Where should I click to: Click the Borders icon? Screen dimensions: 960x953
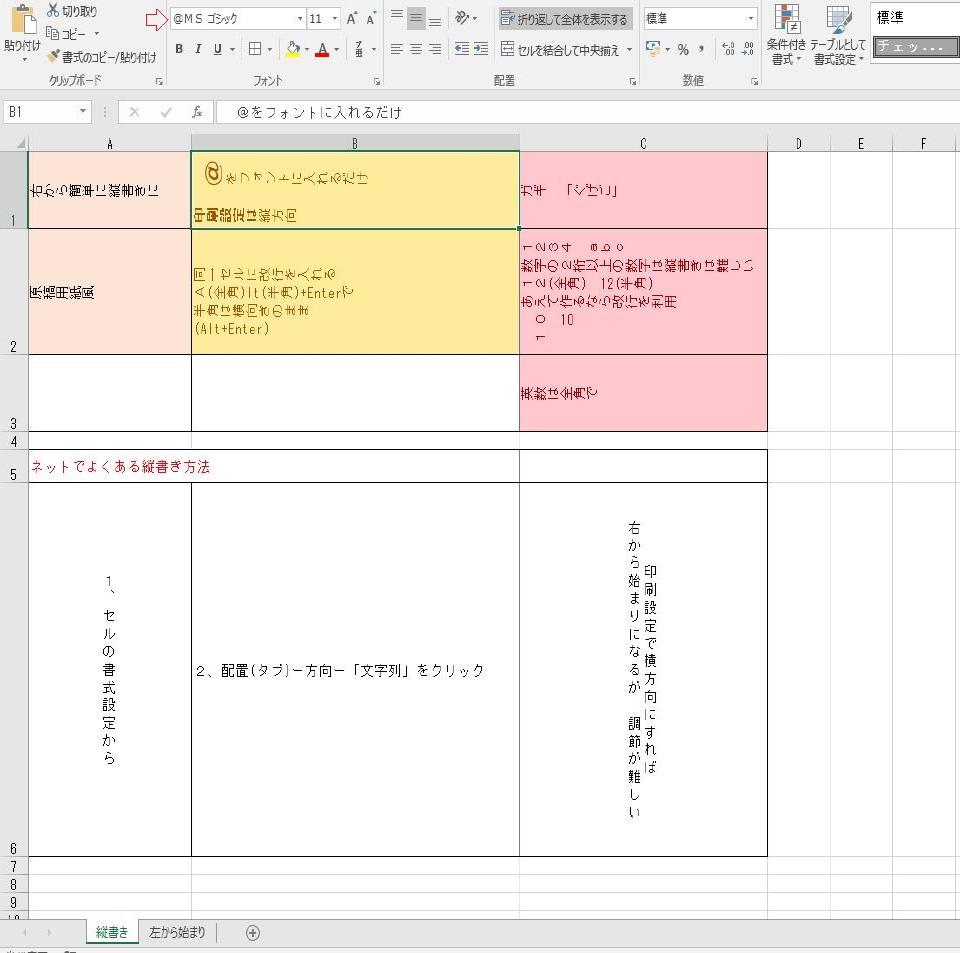(255, 49)
